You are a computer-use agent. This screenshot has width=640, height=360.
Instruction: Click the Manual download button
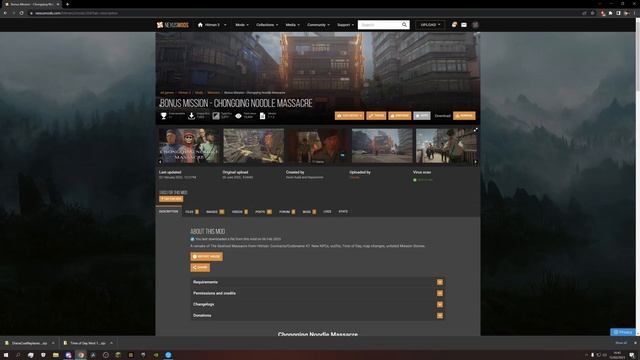coord(464,116)
